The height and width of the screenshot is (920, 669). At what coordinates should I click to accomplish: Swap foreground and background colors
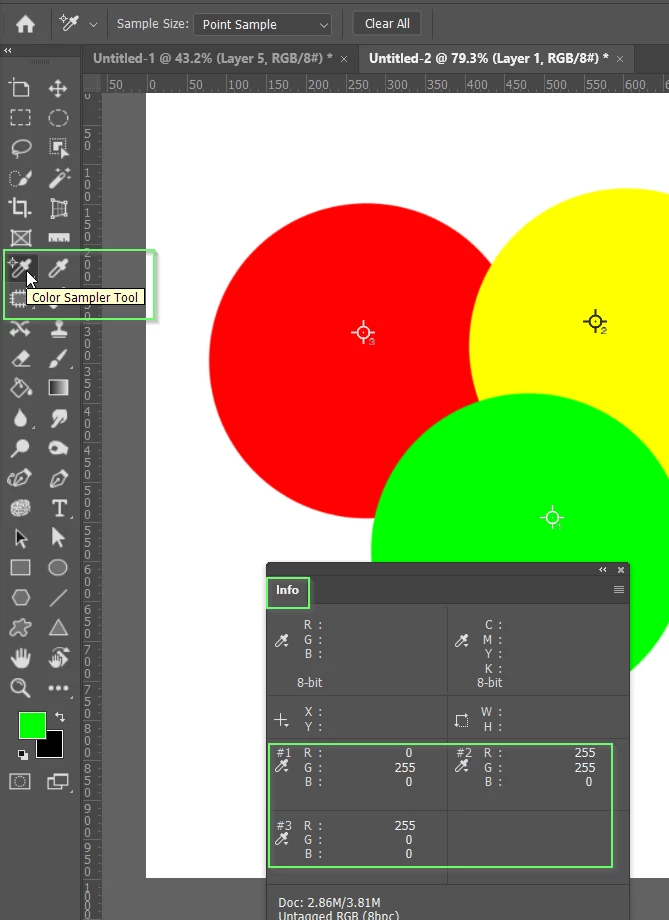pyautogui.click(x=60, y=716)
